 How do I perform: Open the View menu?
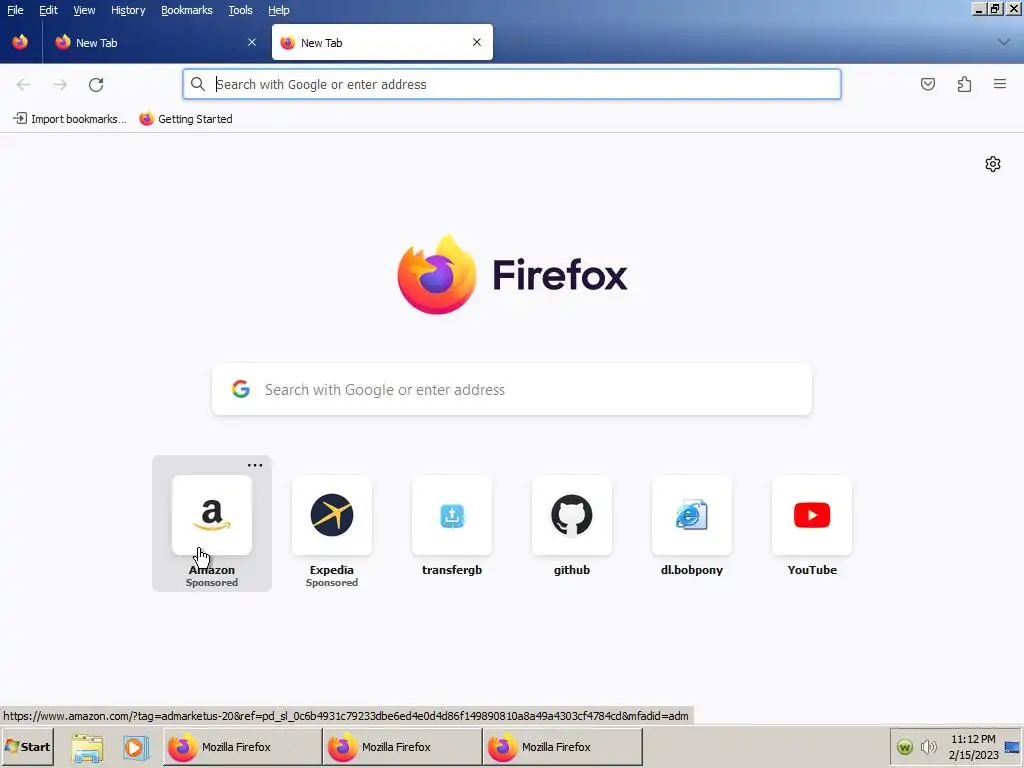click(84, 10)
